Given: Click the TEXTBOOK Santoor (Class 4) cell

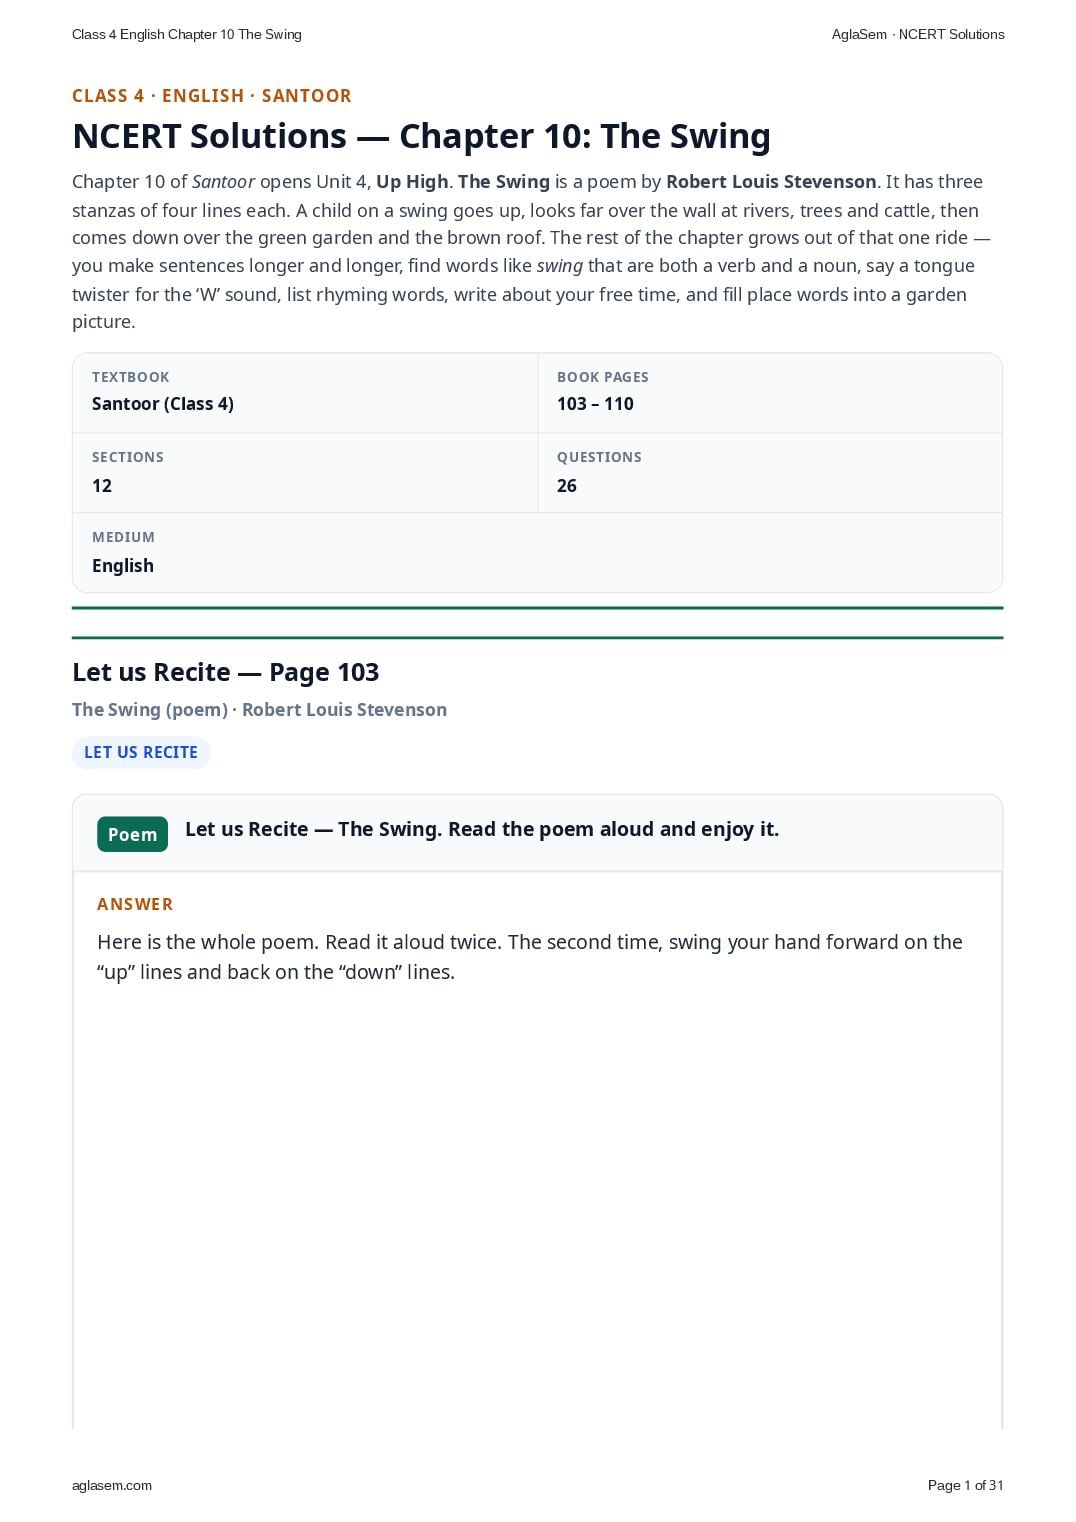Looking at the screenshot, I should pyautogui.click(x=305, y=393).
